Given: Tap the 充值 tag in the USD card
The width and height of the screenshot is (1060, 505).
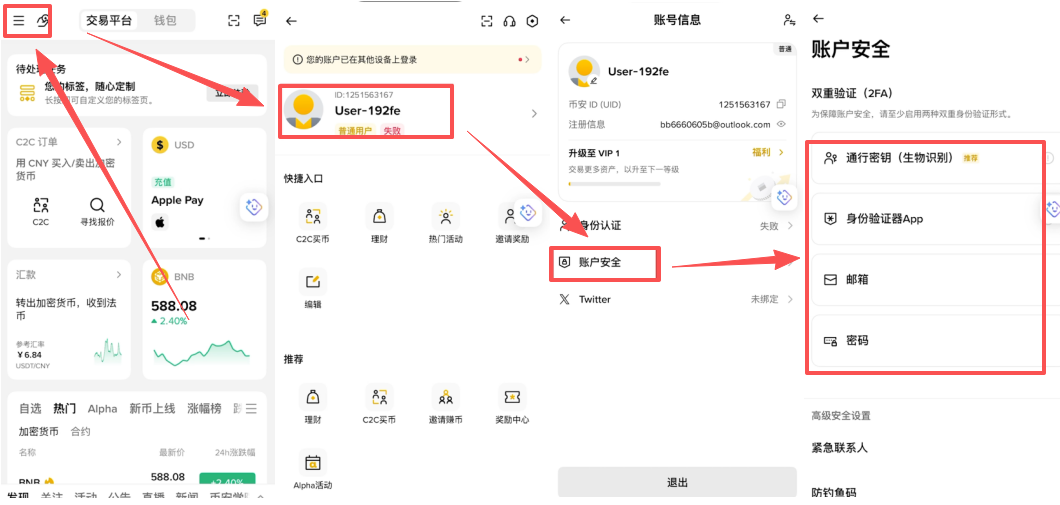Looking at the screenshot, I should 162,182.
